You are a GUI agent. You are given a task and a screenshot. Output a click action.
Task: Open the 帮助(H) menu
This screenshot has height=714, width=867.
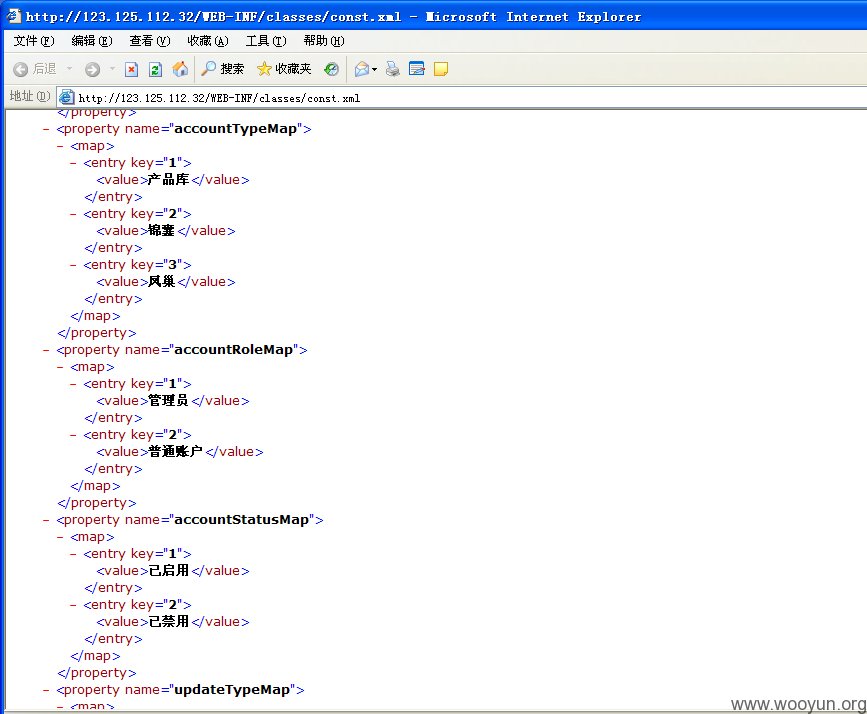[x=324, y=41]
